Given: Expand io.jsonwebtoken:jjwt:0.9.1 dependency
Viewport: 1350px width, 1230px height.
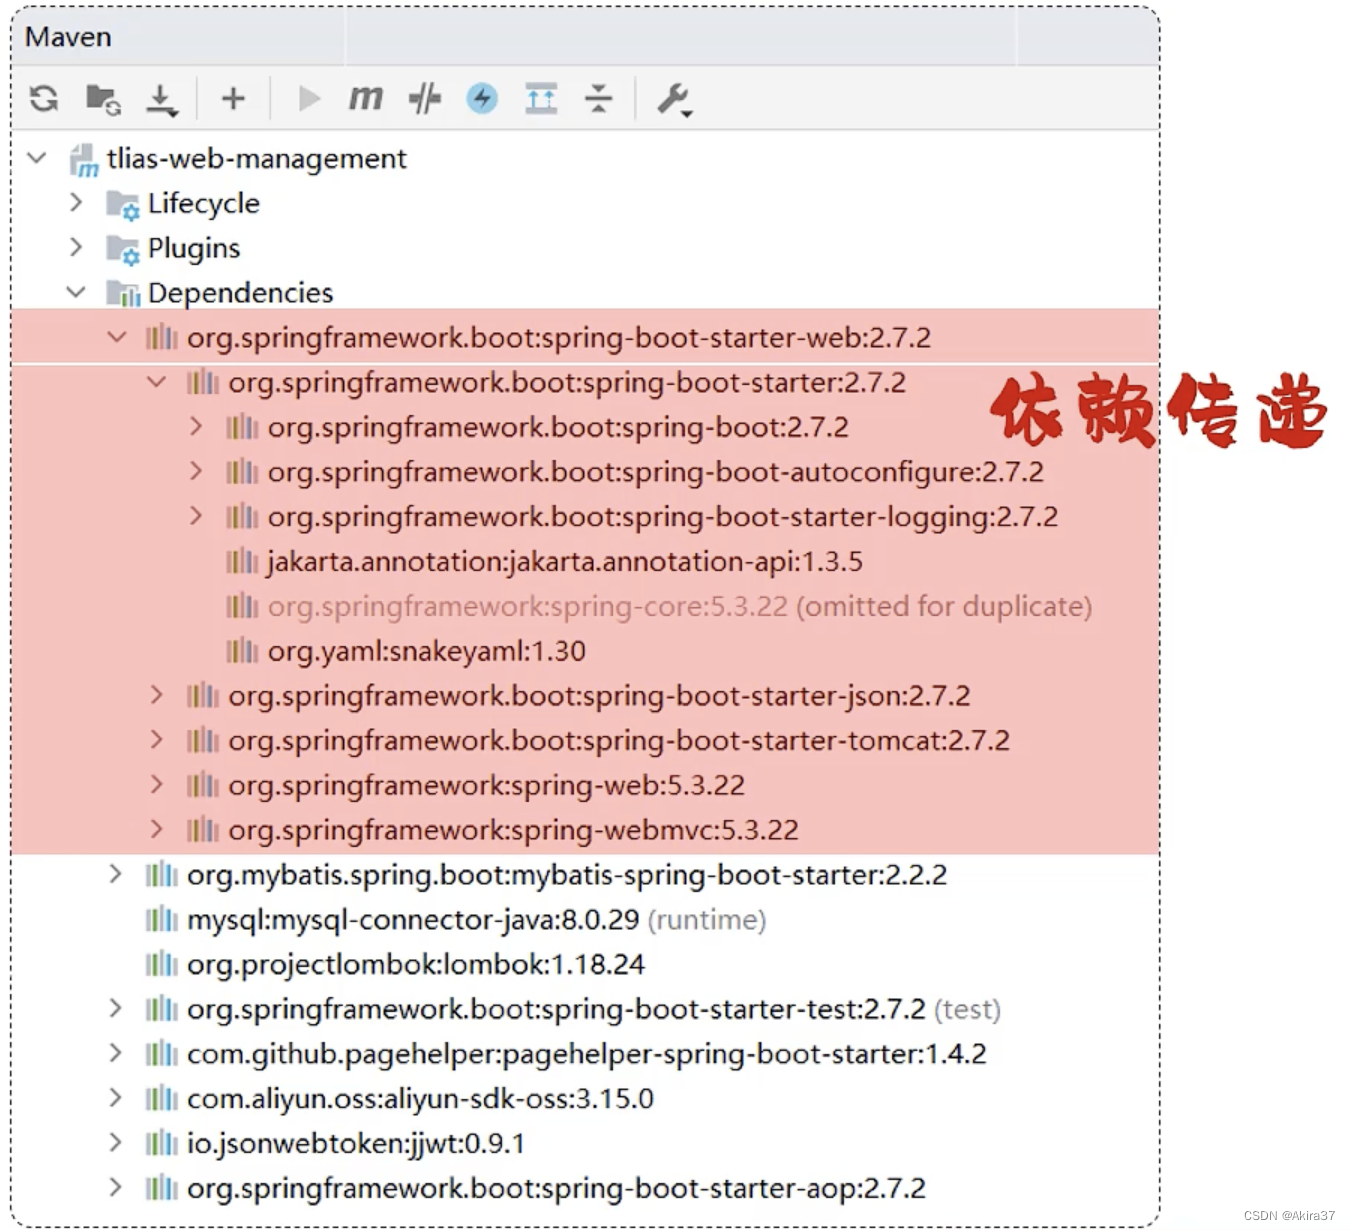Looking at the screenshot, I should [116, 1143].
